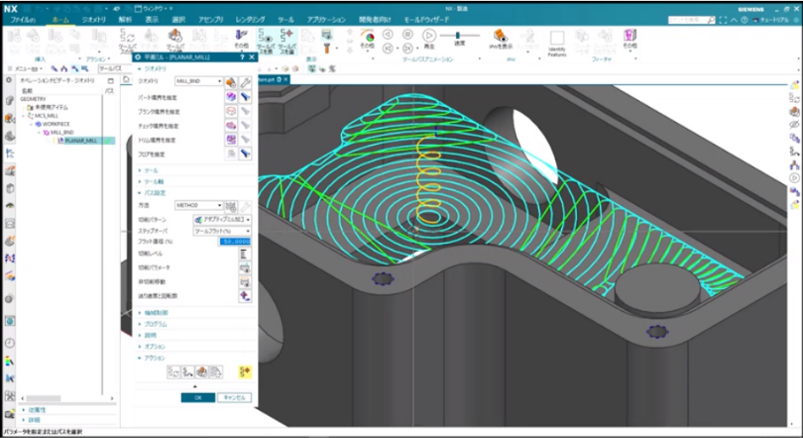Image resolution: width=803 pixels, height=438 pixels.
Task: Open 切削パラメータ cutting parameters icon
Action: tap(245, 267)
